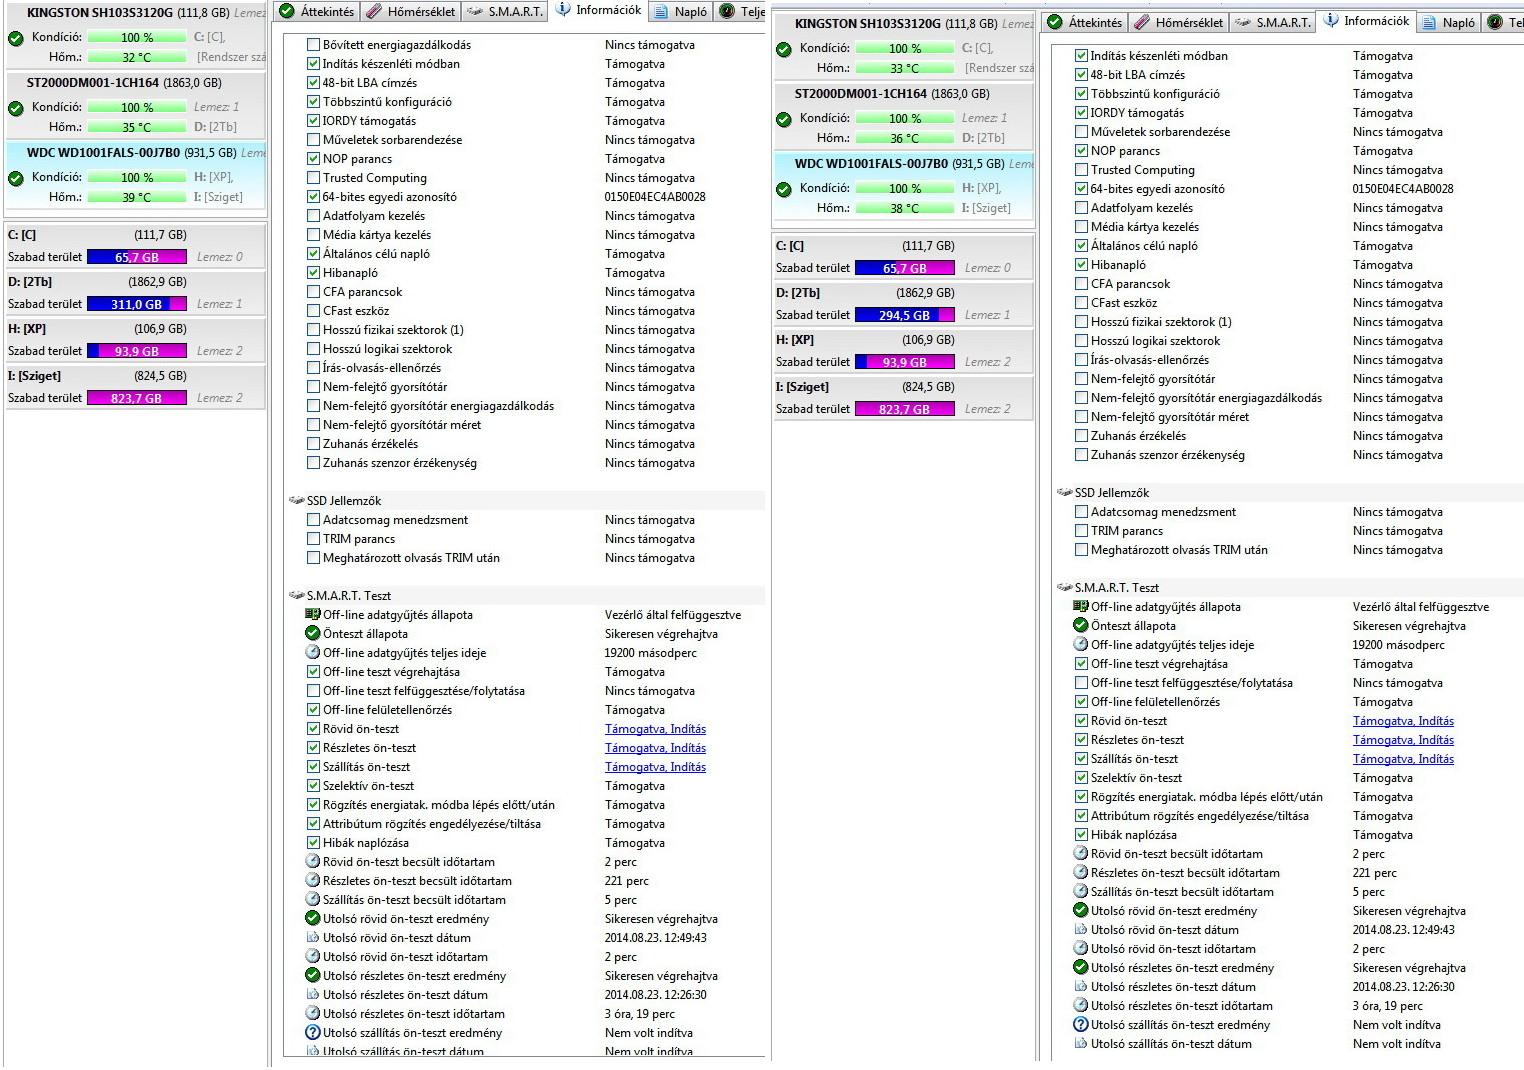Click the Utolsó szállítás ön-teszt eredmény question icon, left window

(313, 1032)
